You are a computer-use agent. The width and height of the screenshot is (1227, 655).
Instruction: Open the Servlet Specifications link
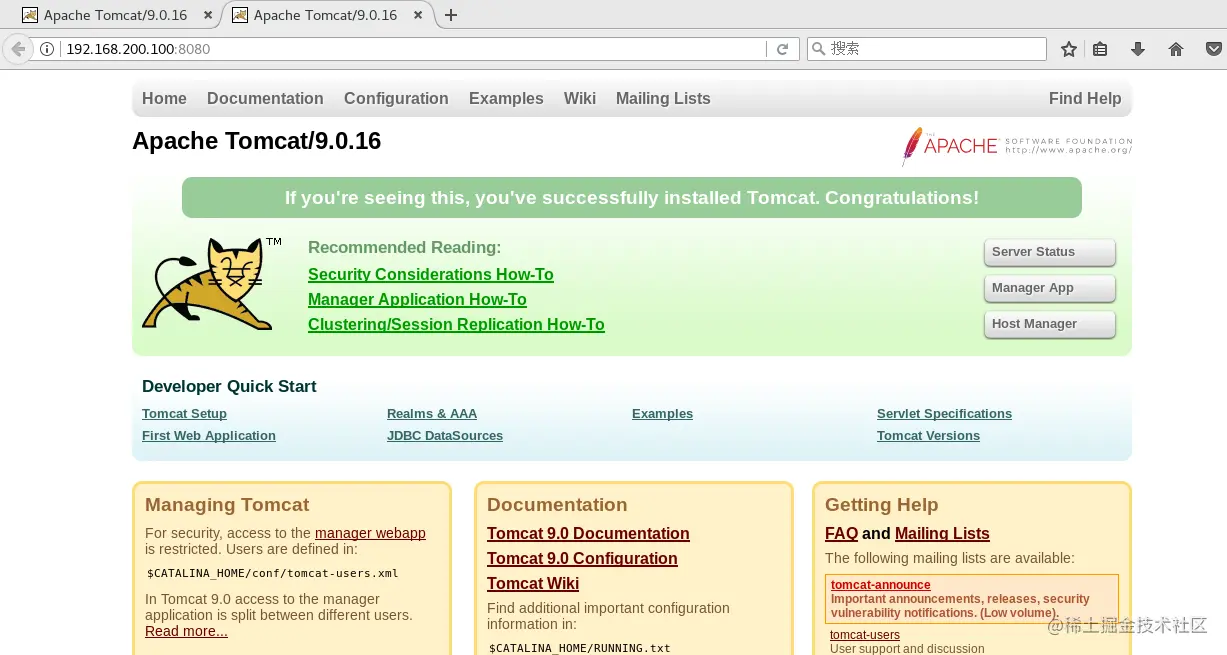944,414
